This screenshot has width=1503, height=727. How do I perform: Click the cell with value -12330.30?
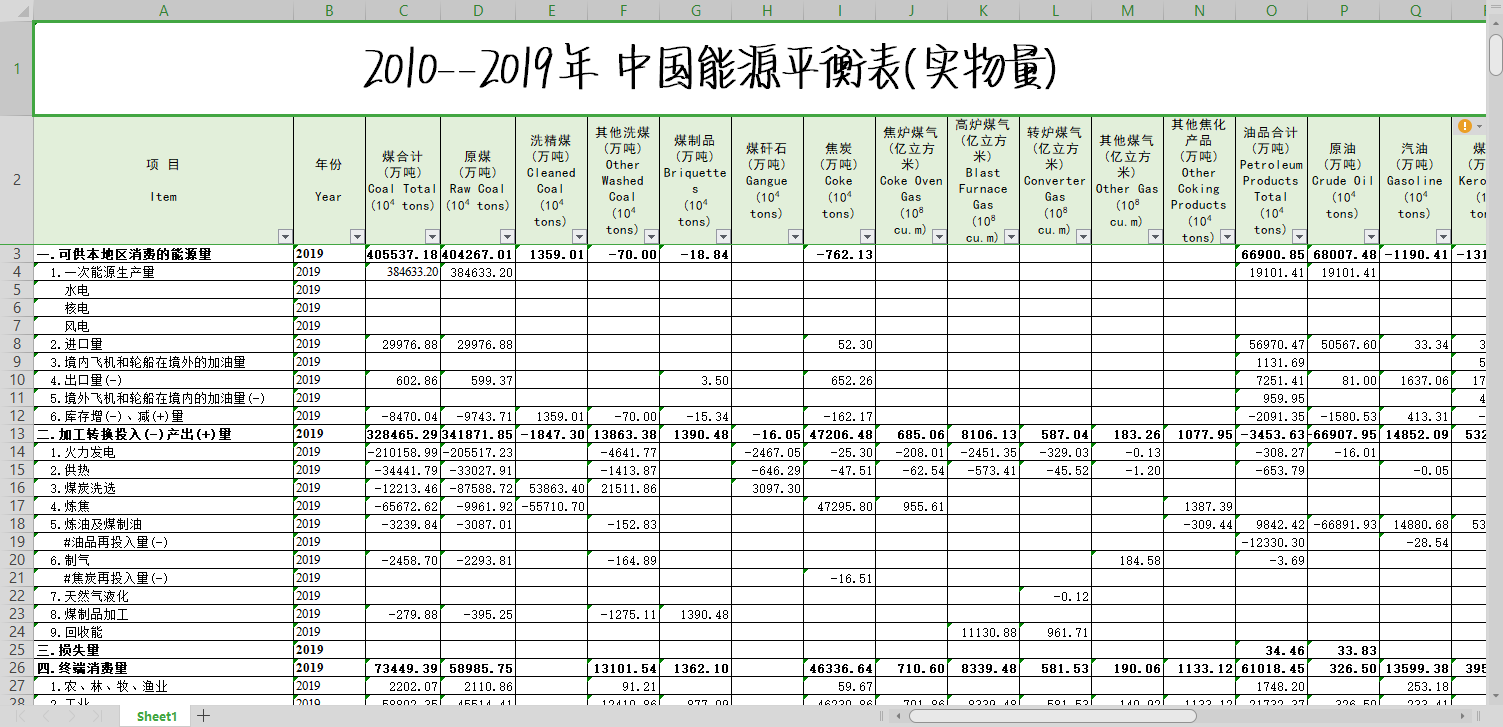coord(1271,542)
